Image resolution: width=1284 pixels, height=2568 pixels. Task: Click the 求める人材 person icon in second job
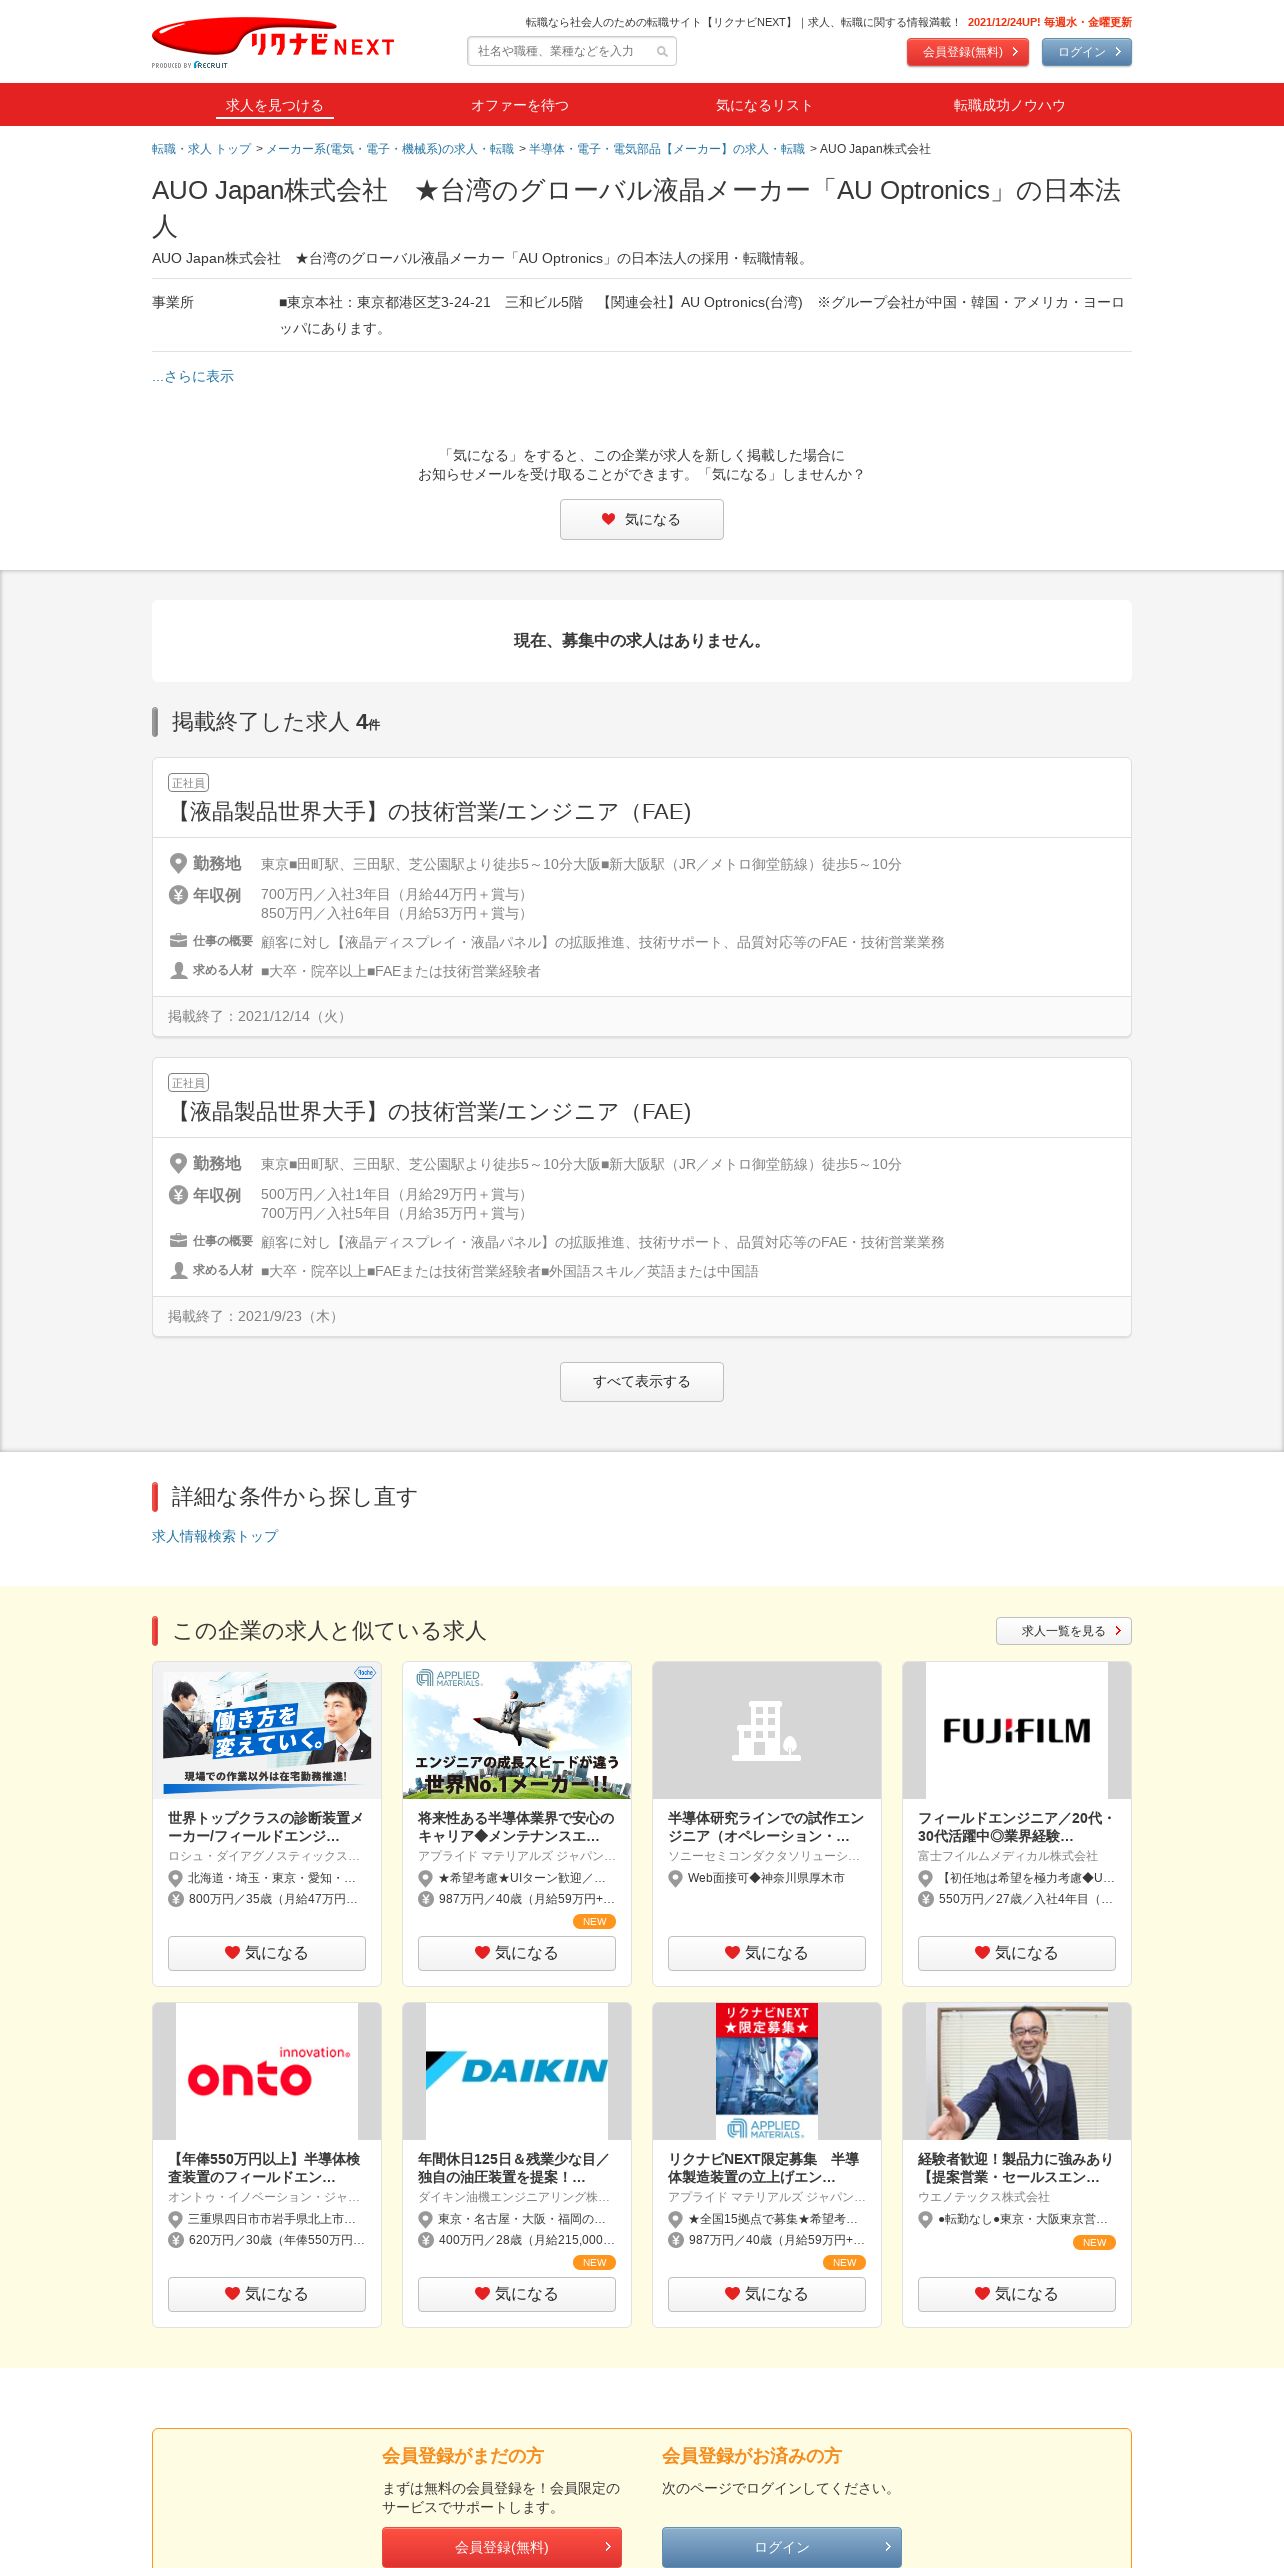click(178, 1270)
